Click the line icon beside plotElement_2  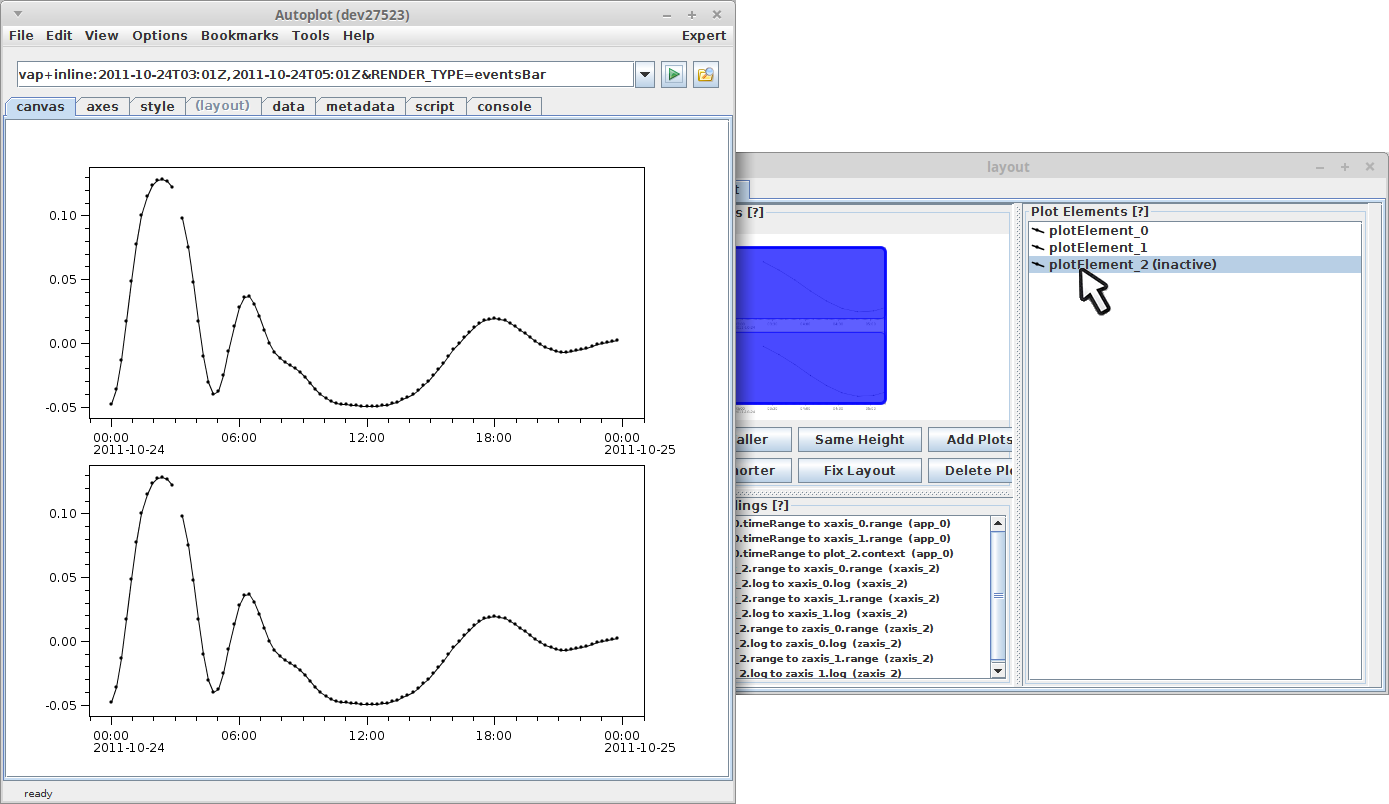[1038, 264]
